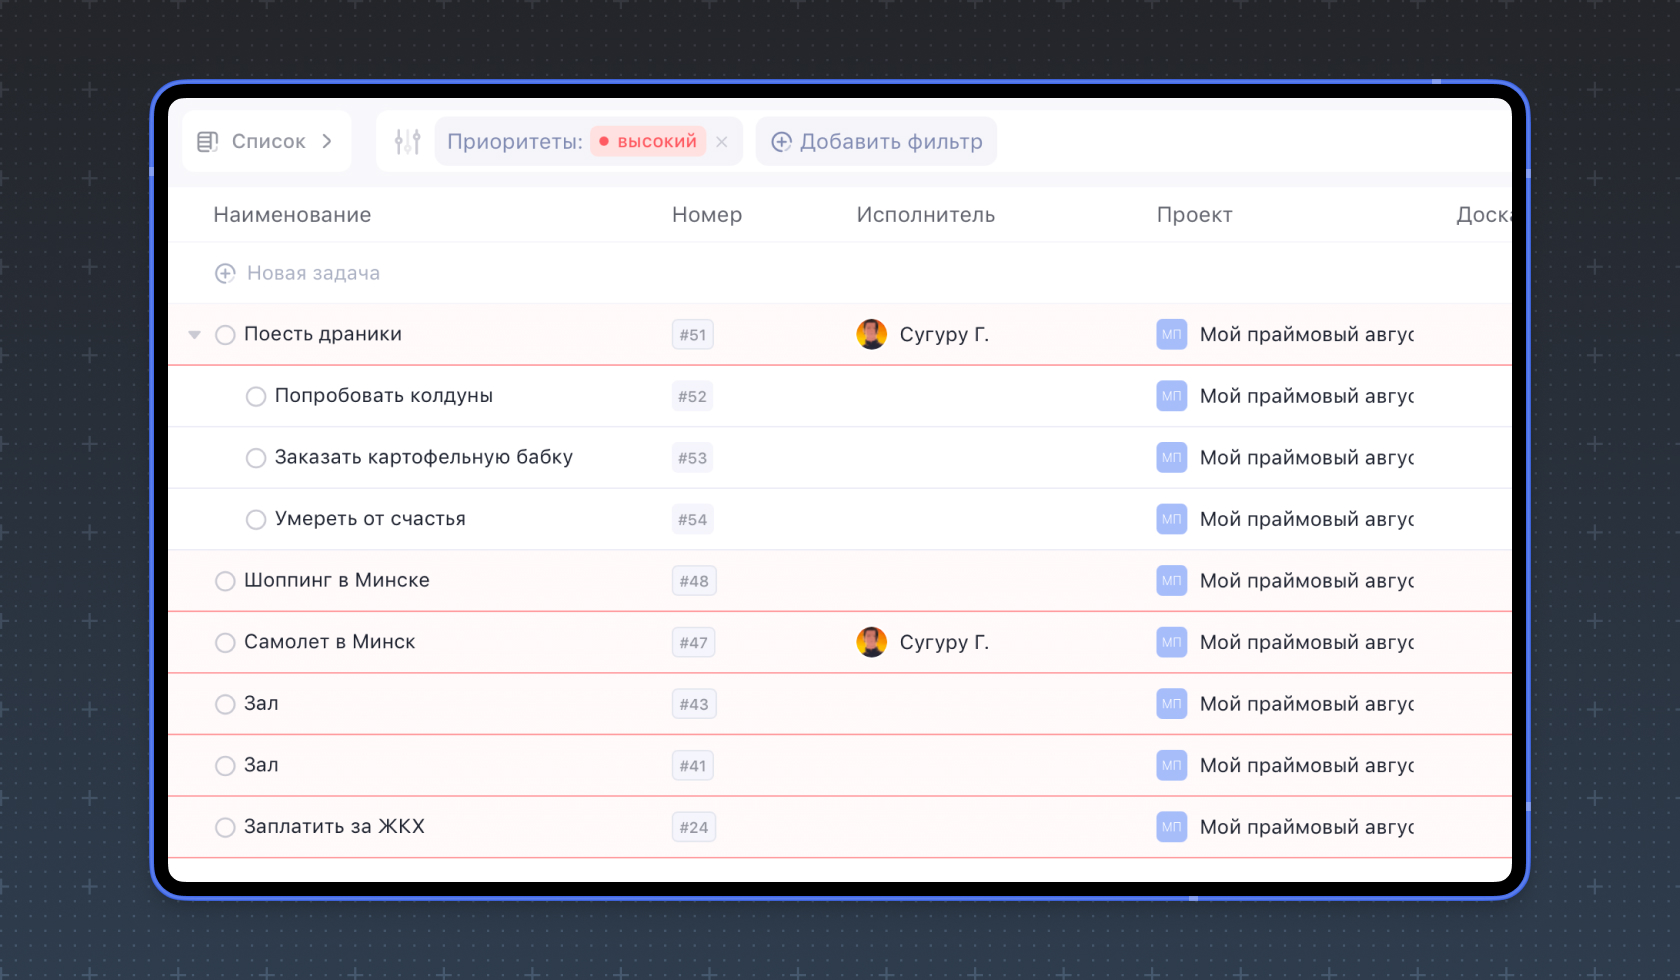1680x980 pixels.
Task: Open the Попробовать колдуны task title
Action: point(384,396)
